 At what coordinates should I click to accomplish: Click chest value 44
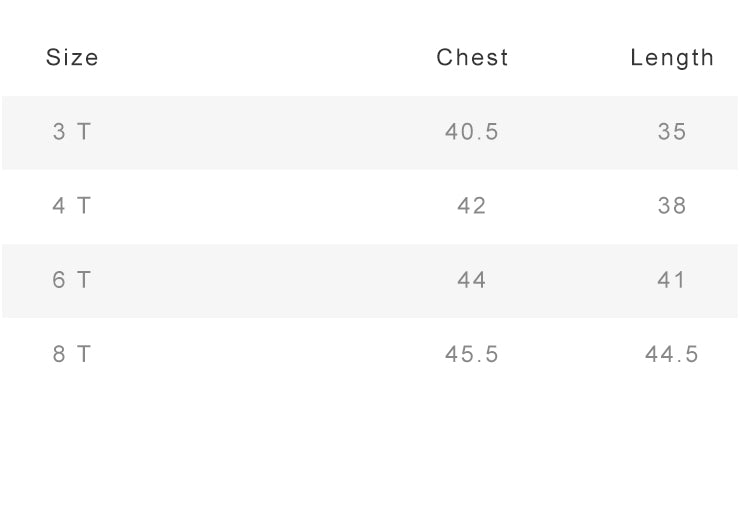(472, 280)
